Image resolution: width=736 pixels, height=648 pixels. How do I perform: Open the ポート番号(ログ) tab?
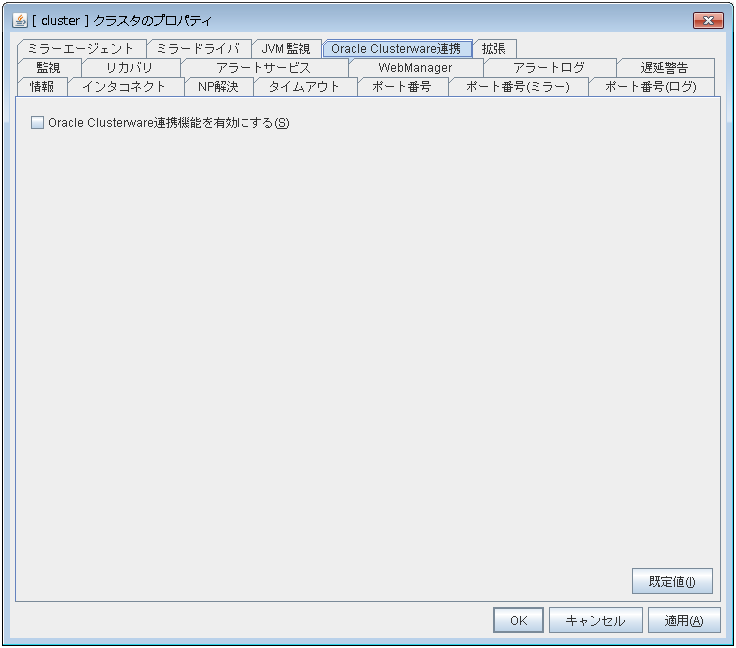(x=652, y=87)
